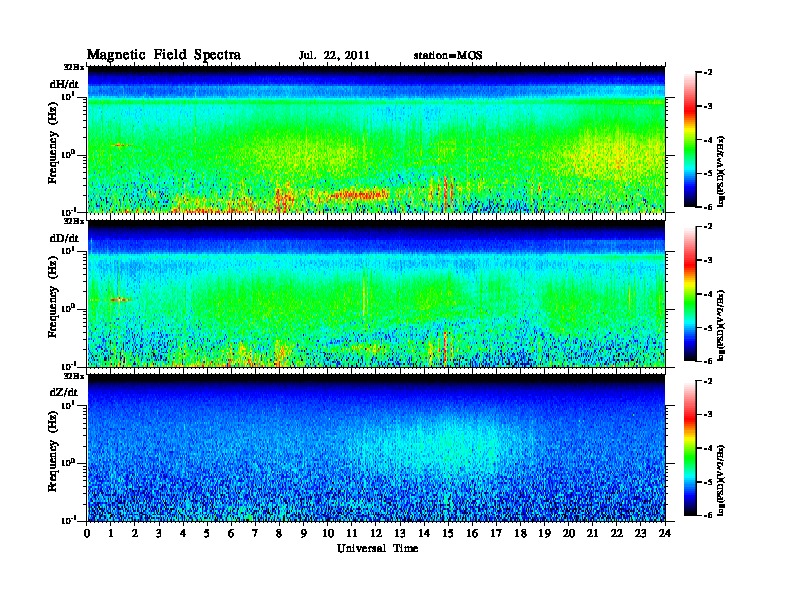Click hour tick label "10" on the time axis
This screenshot has width=792, height=612.
(x=328, y=533)
